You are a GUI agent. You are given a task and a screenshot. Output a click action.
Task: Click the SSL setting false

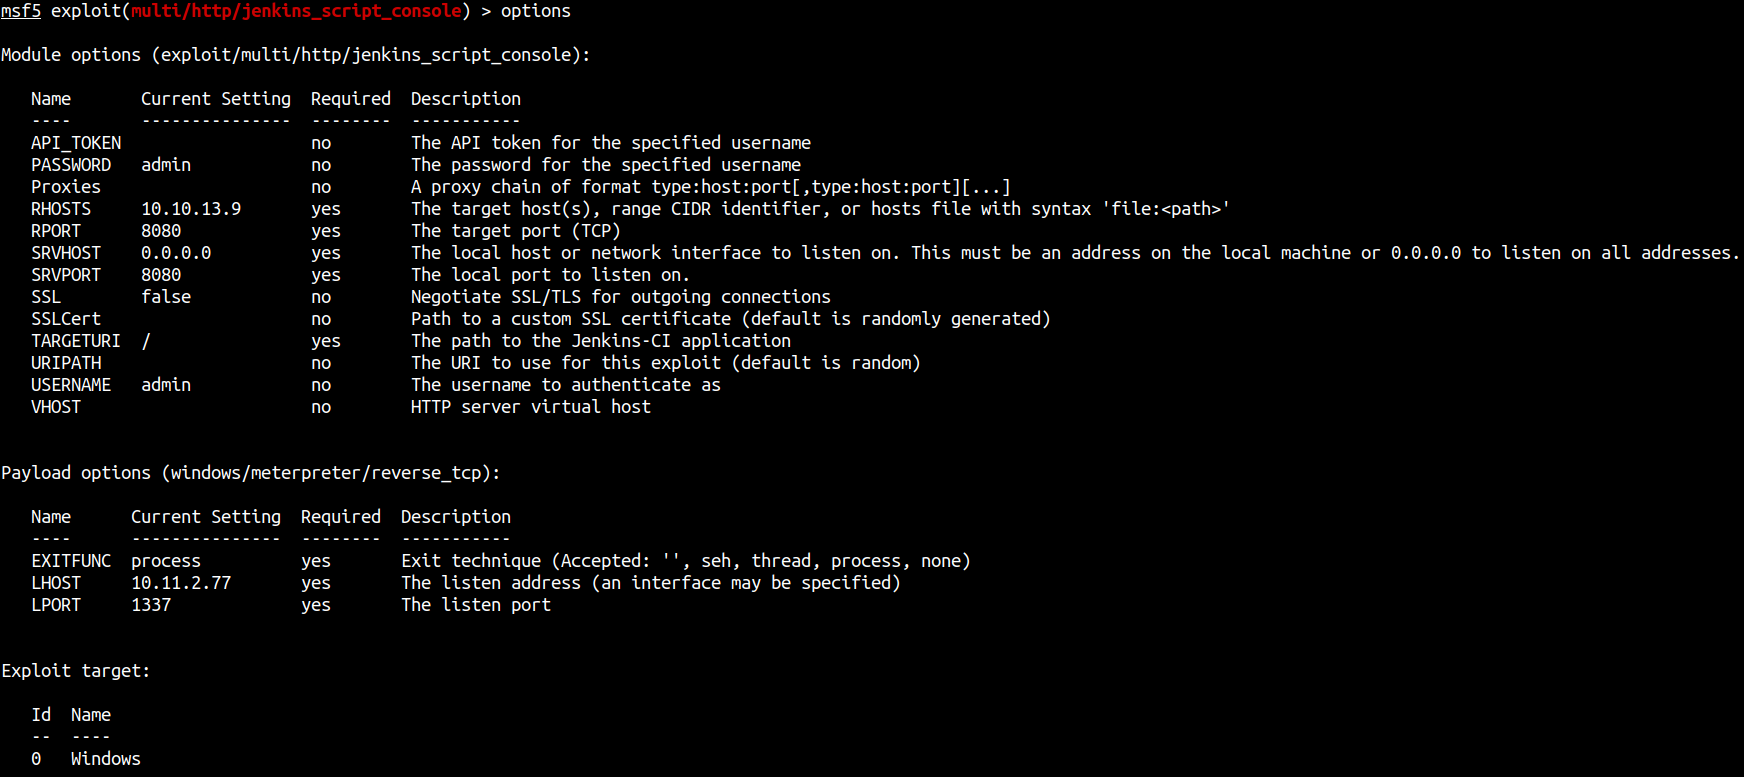166,297
